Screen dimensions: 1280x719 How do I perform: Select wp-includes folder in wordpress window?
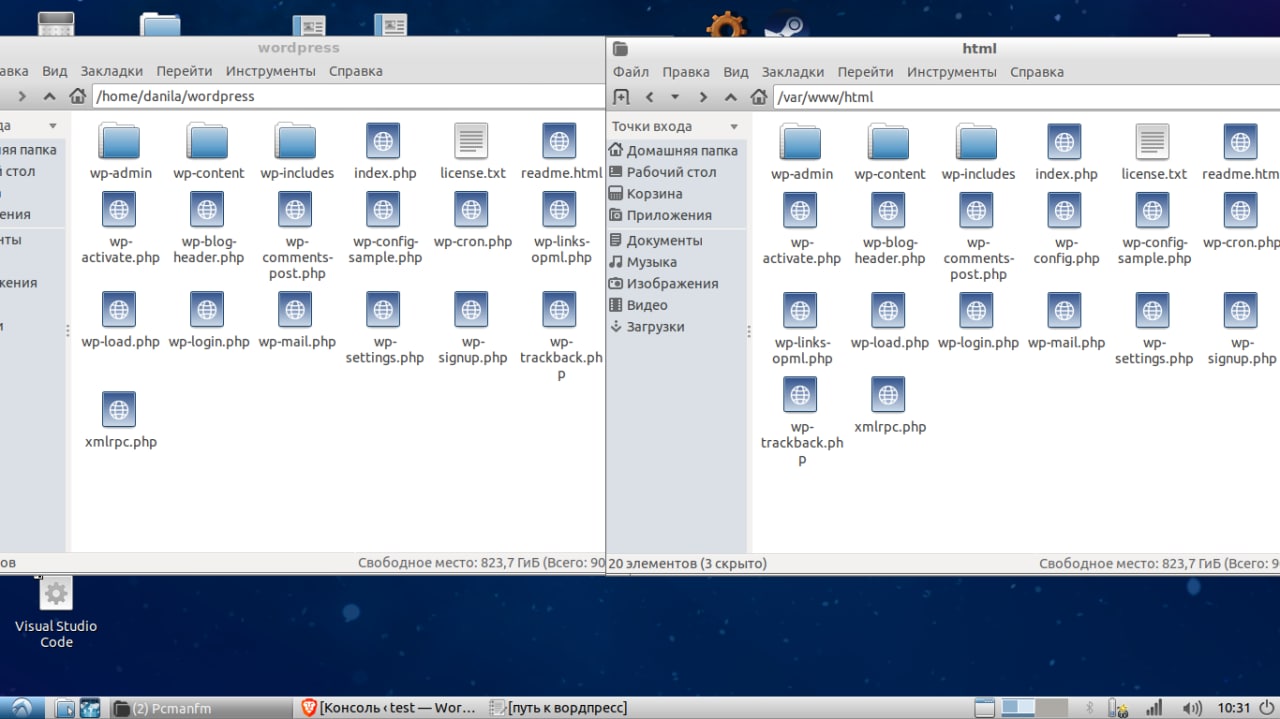pyautogui.click(x=296, y=151)
